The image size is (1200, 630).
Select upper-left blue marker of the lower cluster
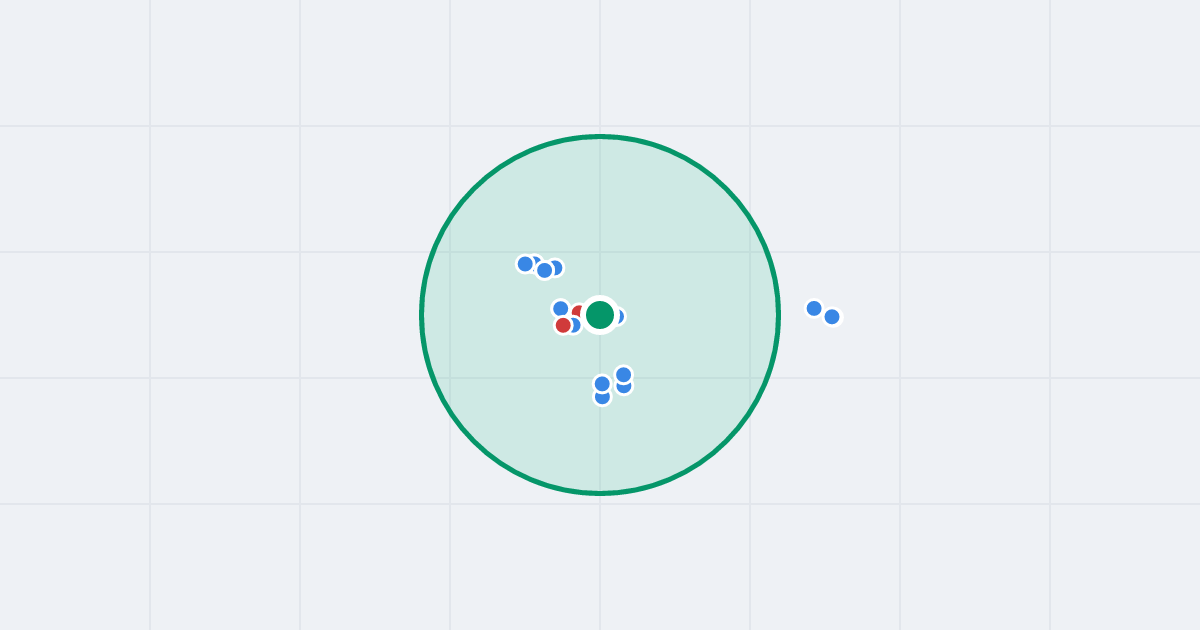(602, 384)
